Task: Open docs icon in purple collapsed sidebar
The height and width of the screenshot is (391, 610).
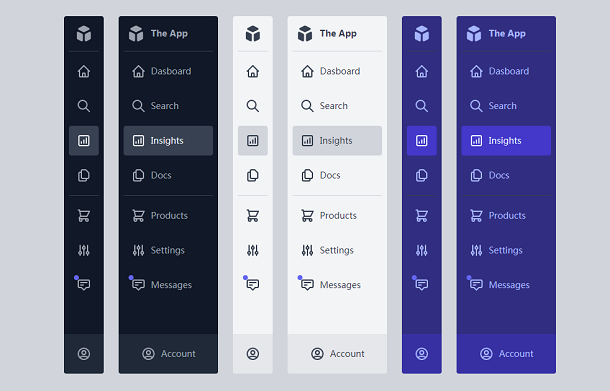Action: pyautogui.click(x=422, y=175)
